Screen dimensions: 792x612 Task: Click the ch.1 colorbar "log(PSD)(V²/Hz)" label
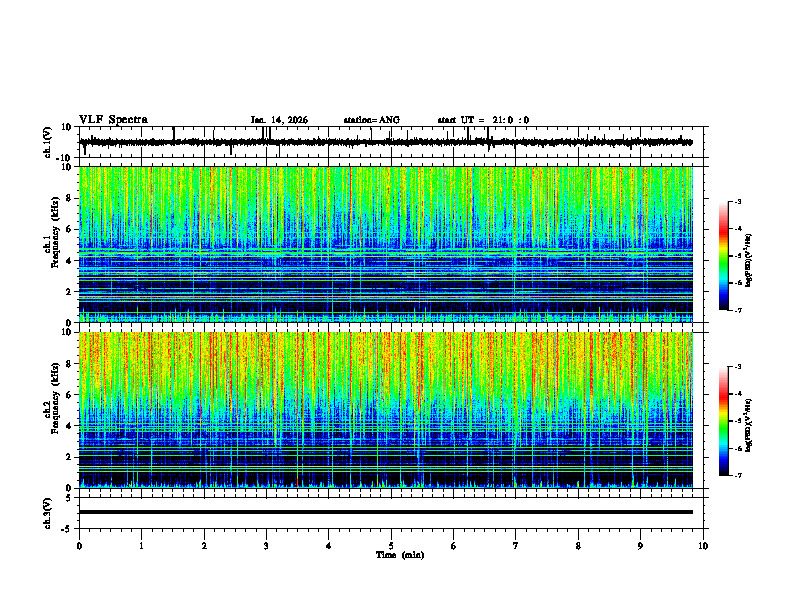click(x=748, y=260)
